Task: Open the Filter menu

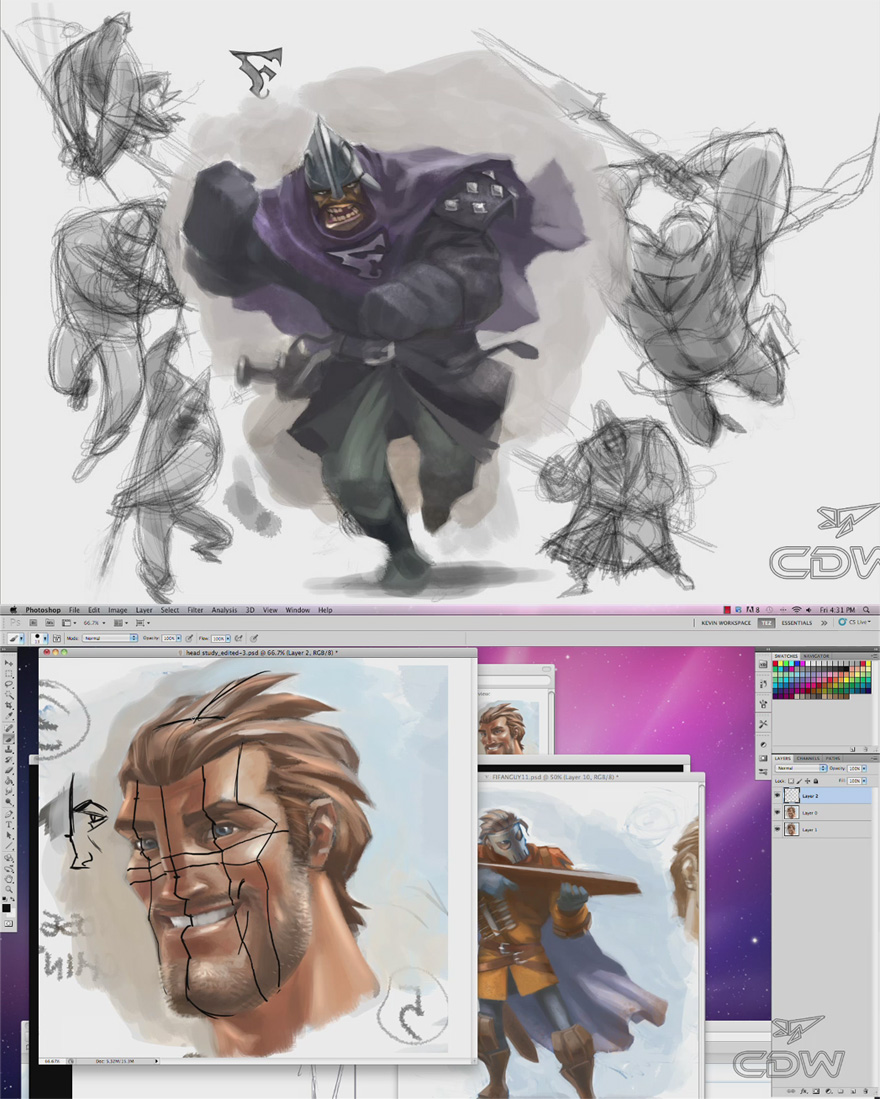Action: click(x=195, y=610)
